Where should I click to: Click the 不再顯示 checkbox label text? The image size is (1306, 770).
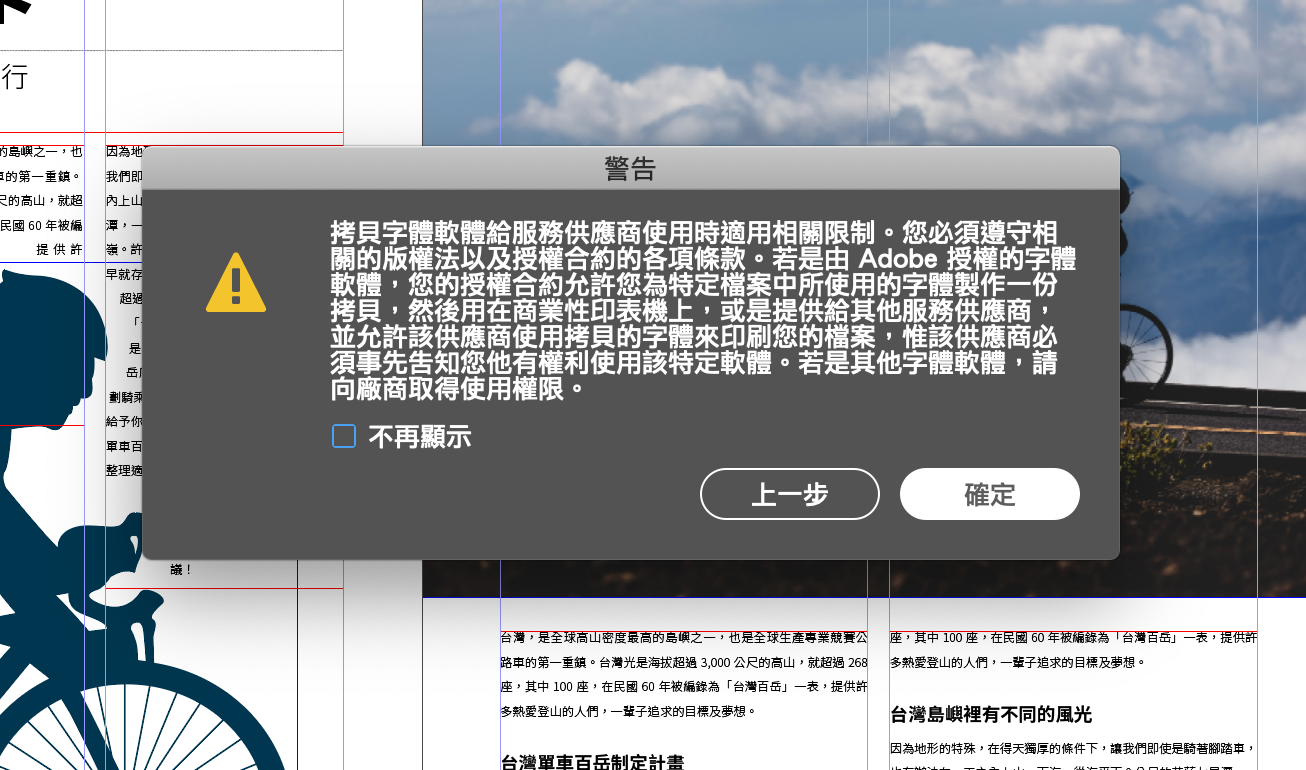tap(419, 437)
